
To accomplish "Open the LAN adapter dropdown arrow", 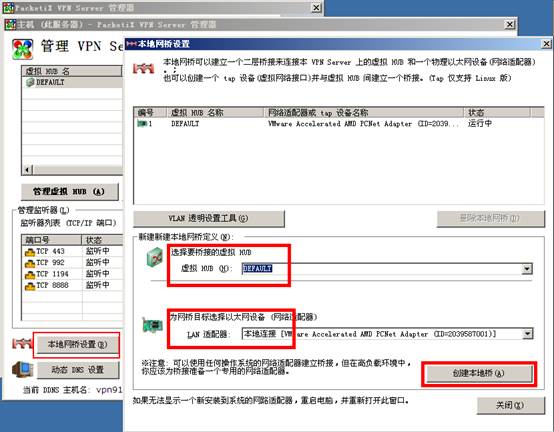I will point(527,333).
